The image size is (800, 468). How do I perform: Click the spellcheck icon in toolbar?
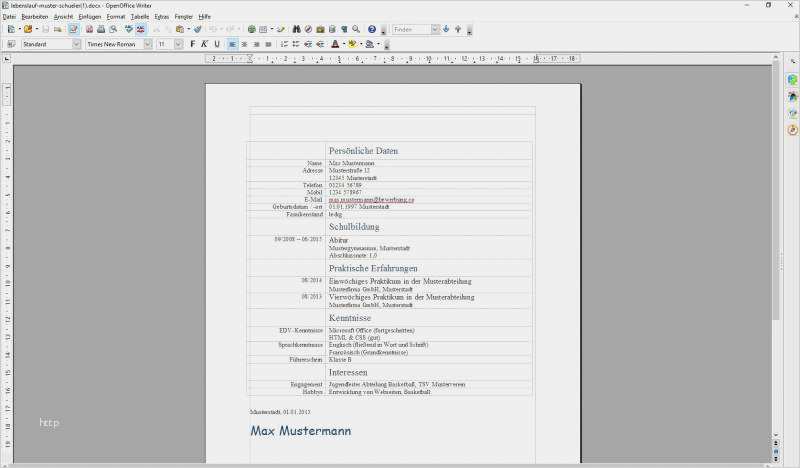coord(128,30)
